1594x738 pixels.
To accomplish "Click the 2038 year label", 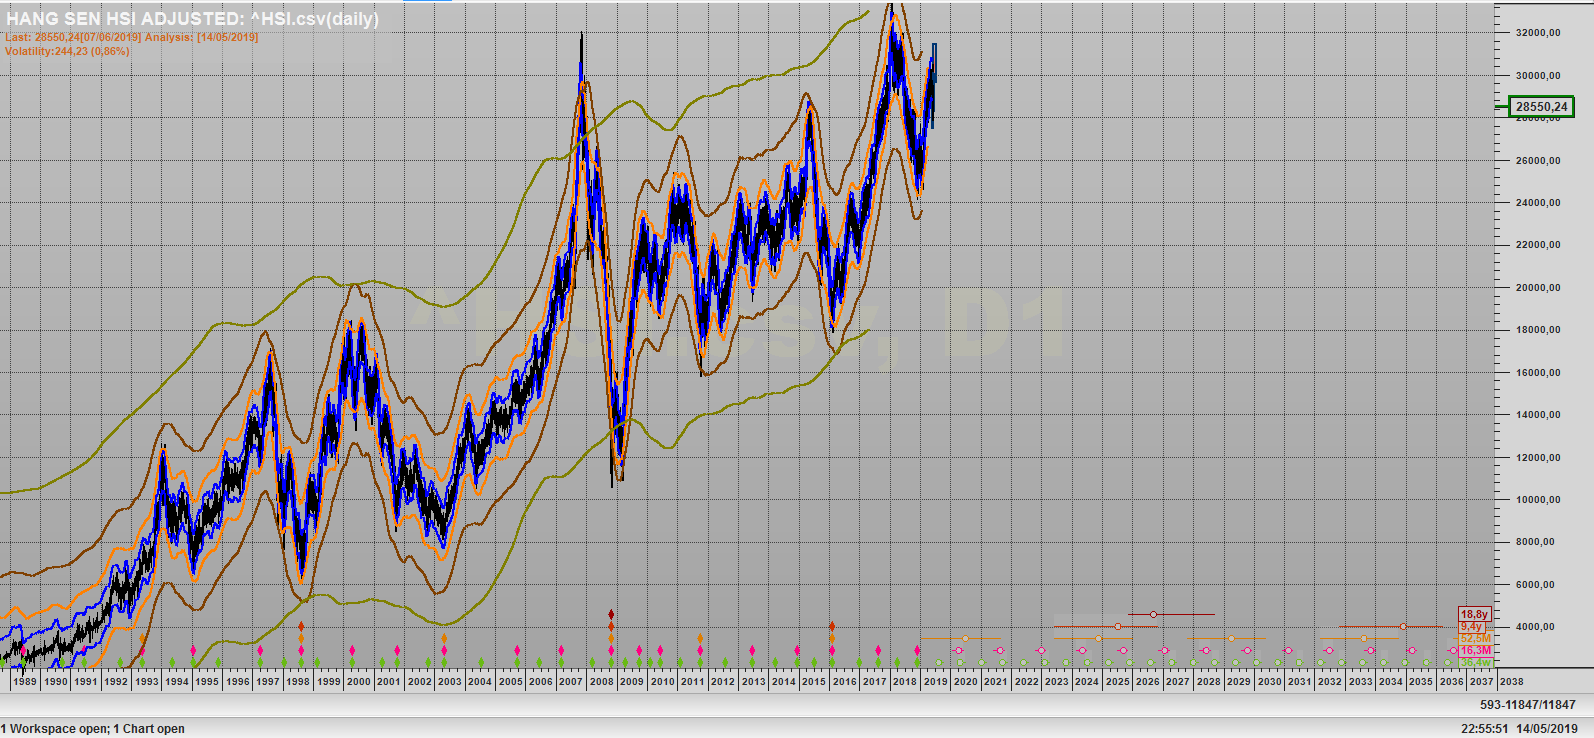I will pyautogui.click(x=1512, y=681).
